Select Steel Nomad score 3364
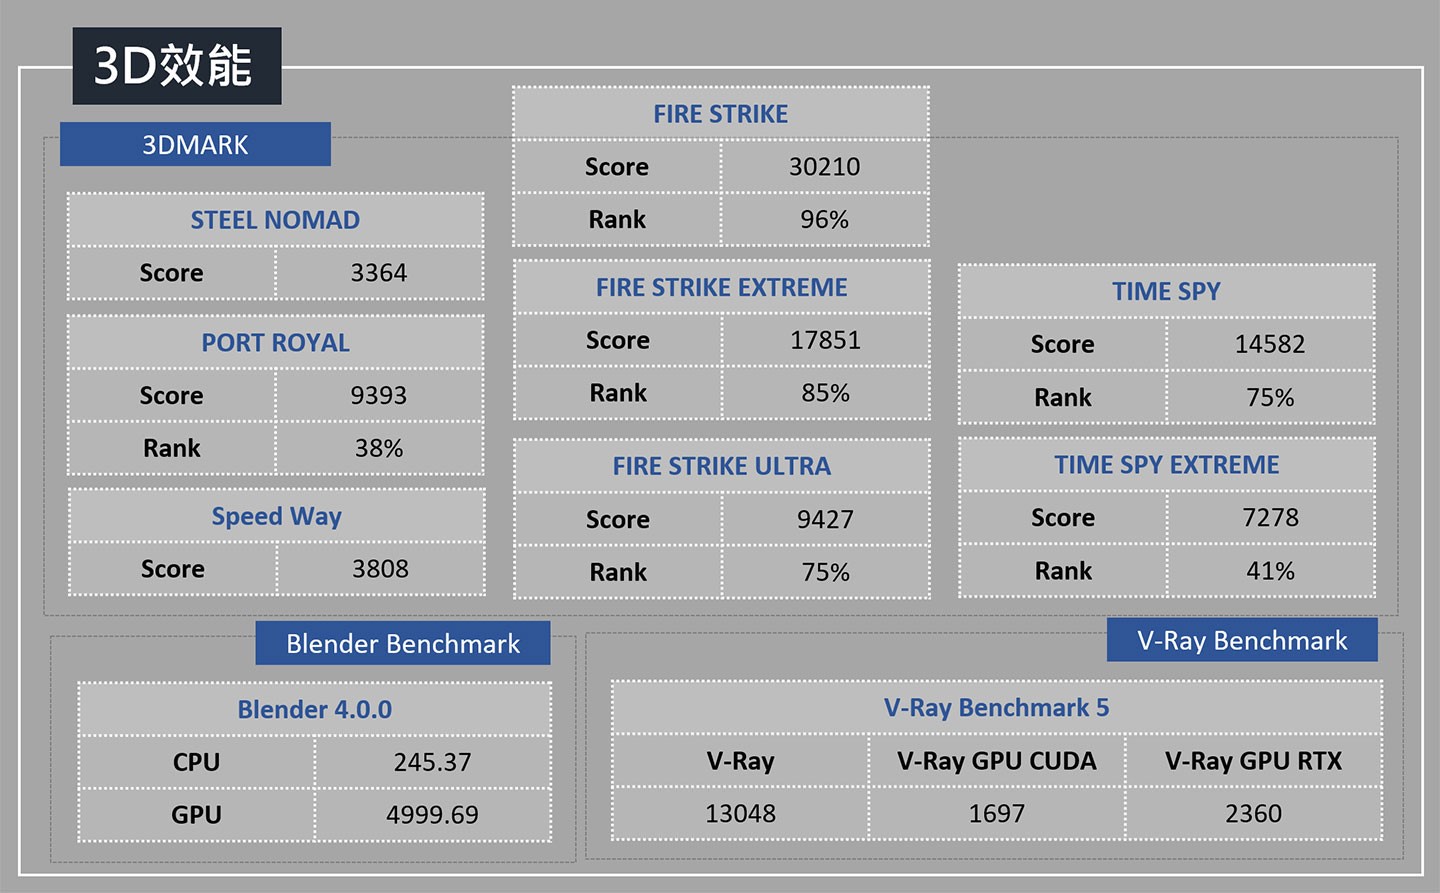 (379, 273)
